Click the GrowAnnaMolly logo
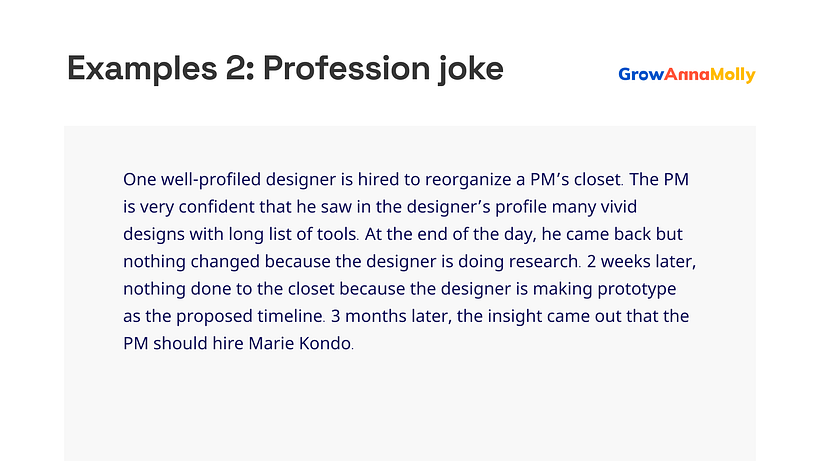 click(687, 75)
